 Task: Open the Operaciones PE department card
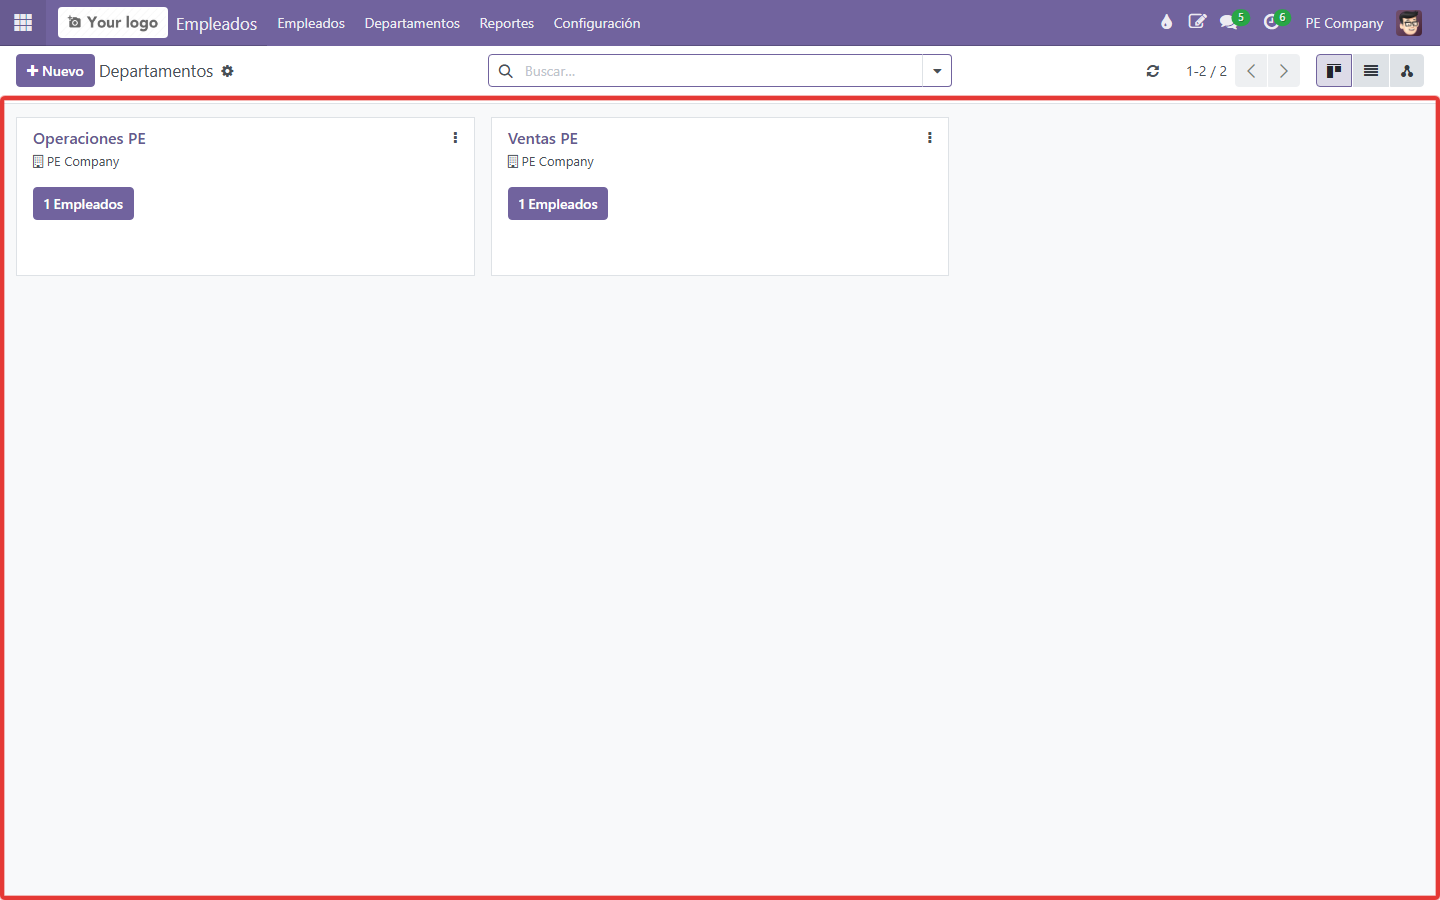[x=245, y=196]
